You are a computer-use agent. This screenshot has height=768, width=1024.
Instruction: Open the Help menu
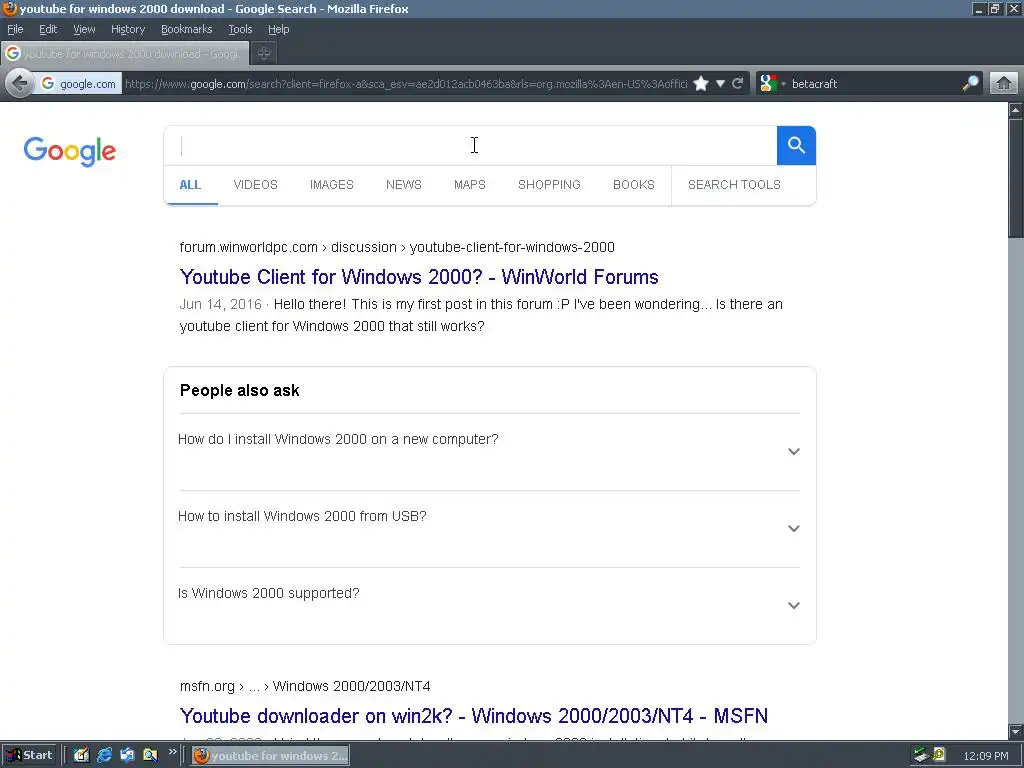click(x=279, y=29)
